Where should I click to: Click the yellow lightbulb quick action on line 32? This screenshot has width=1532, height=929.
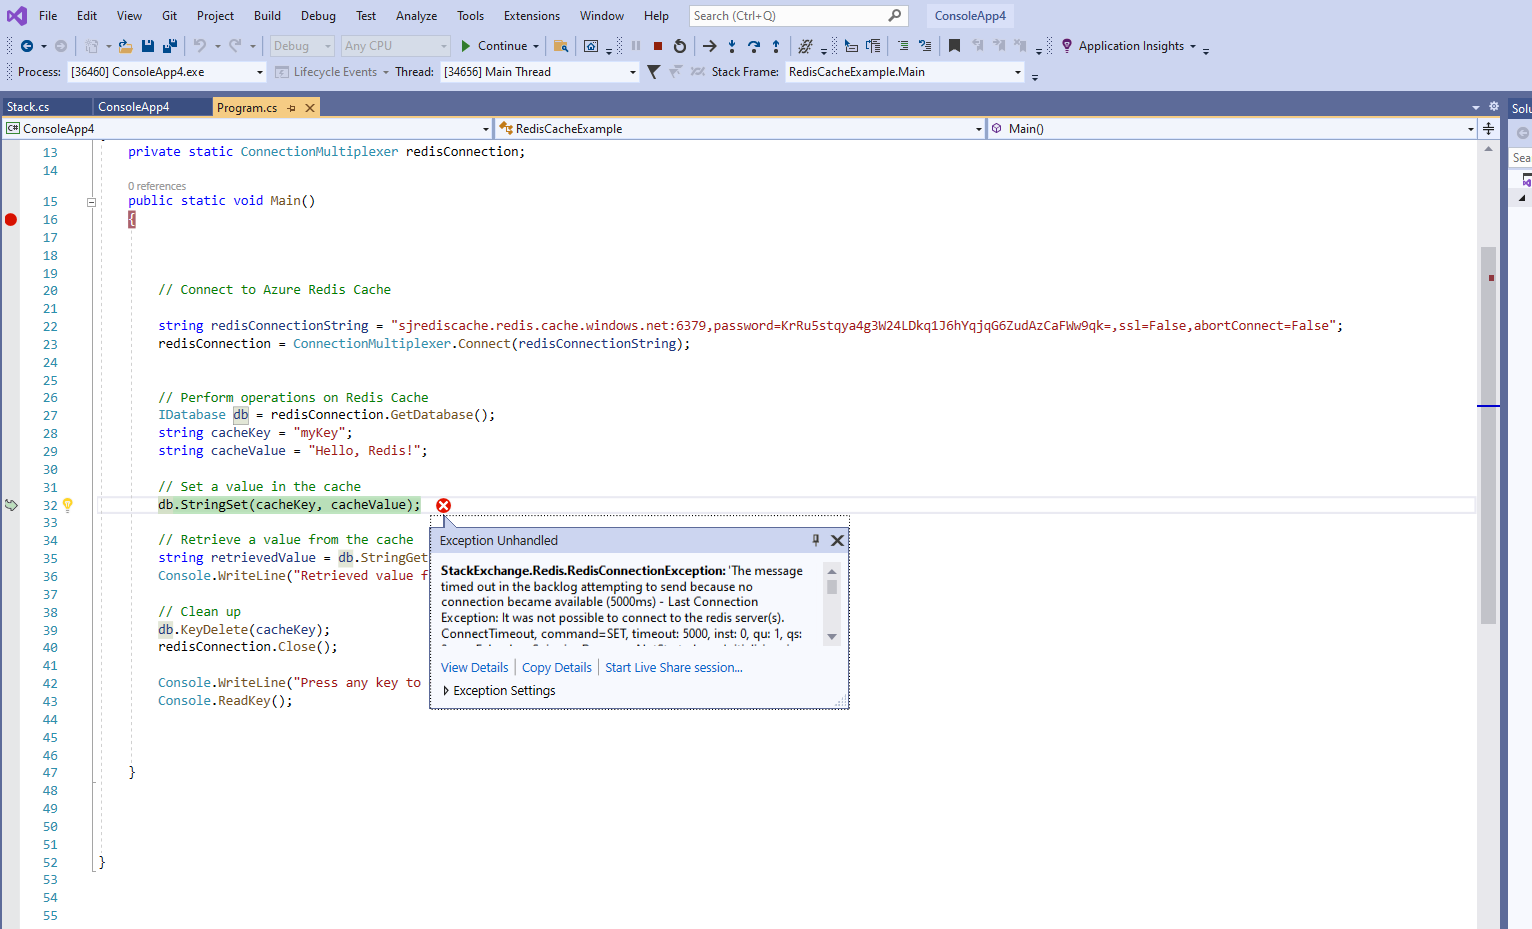(x=68, y=505)
